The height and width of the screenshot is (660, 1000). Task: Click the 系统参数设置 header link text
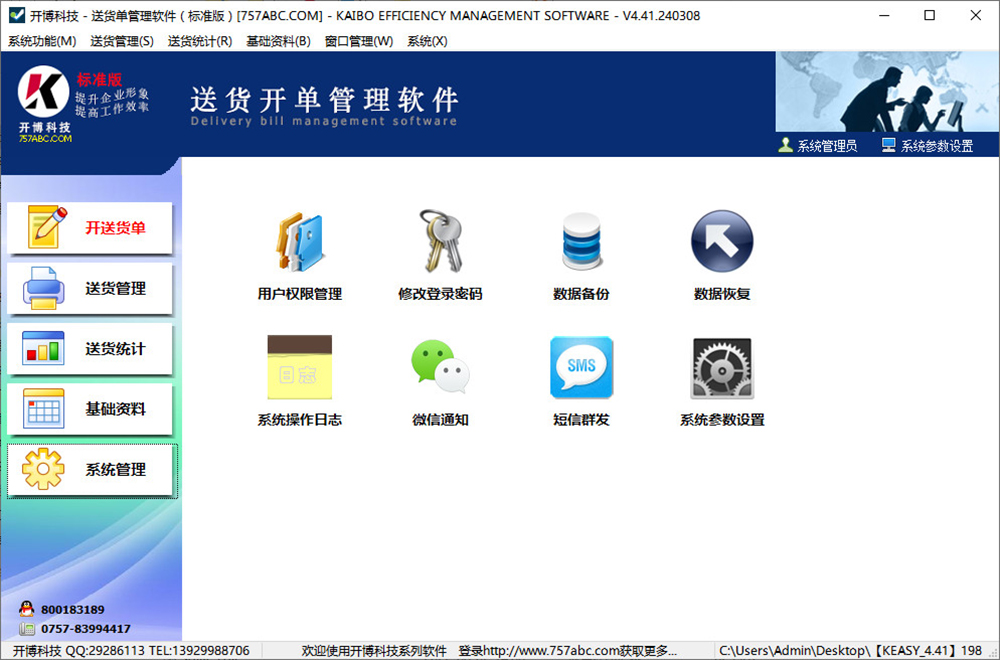click(937, 146)
